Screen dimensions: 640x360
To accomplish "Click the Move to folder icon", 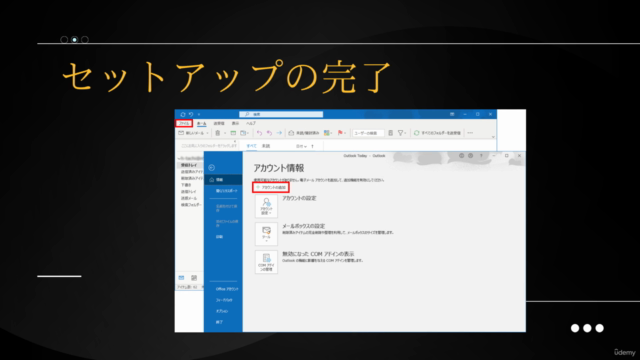I will point(244,133).
